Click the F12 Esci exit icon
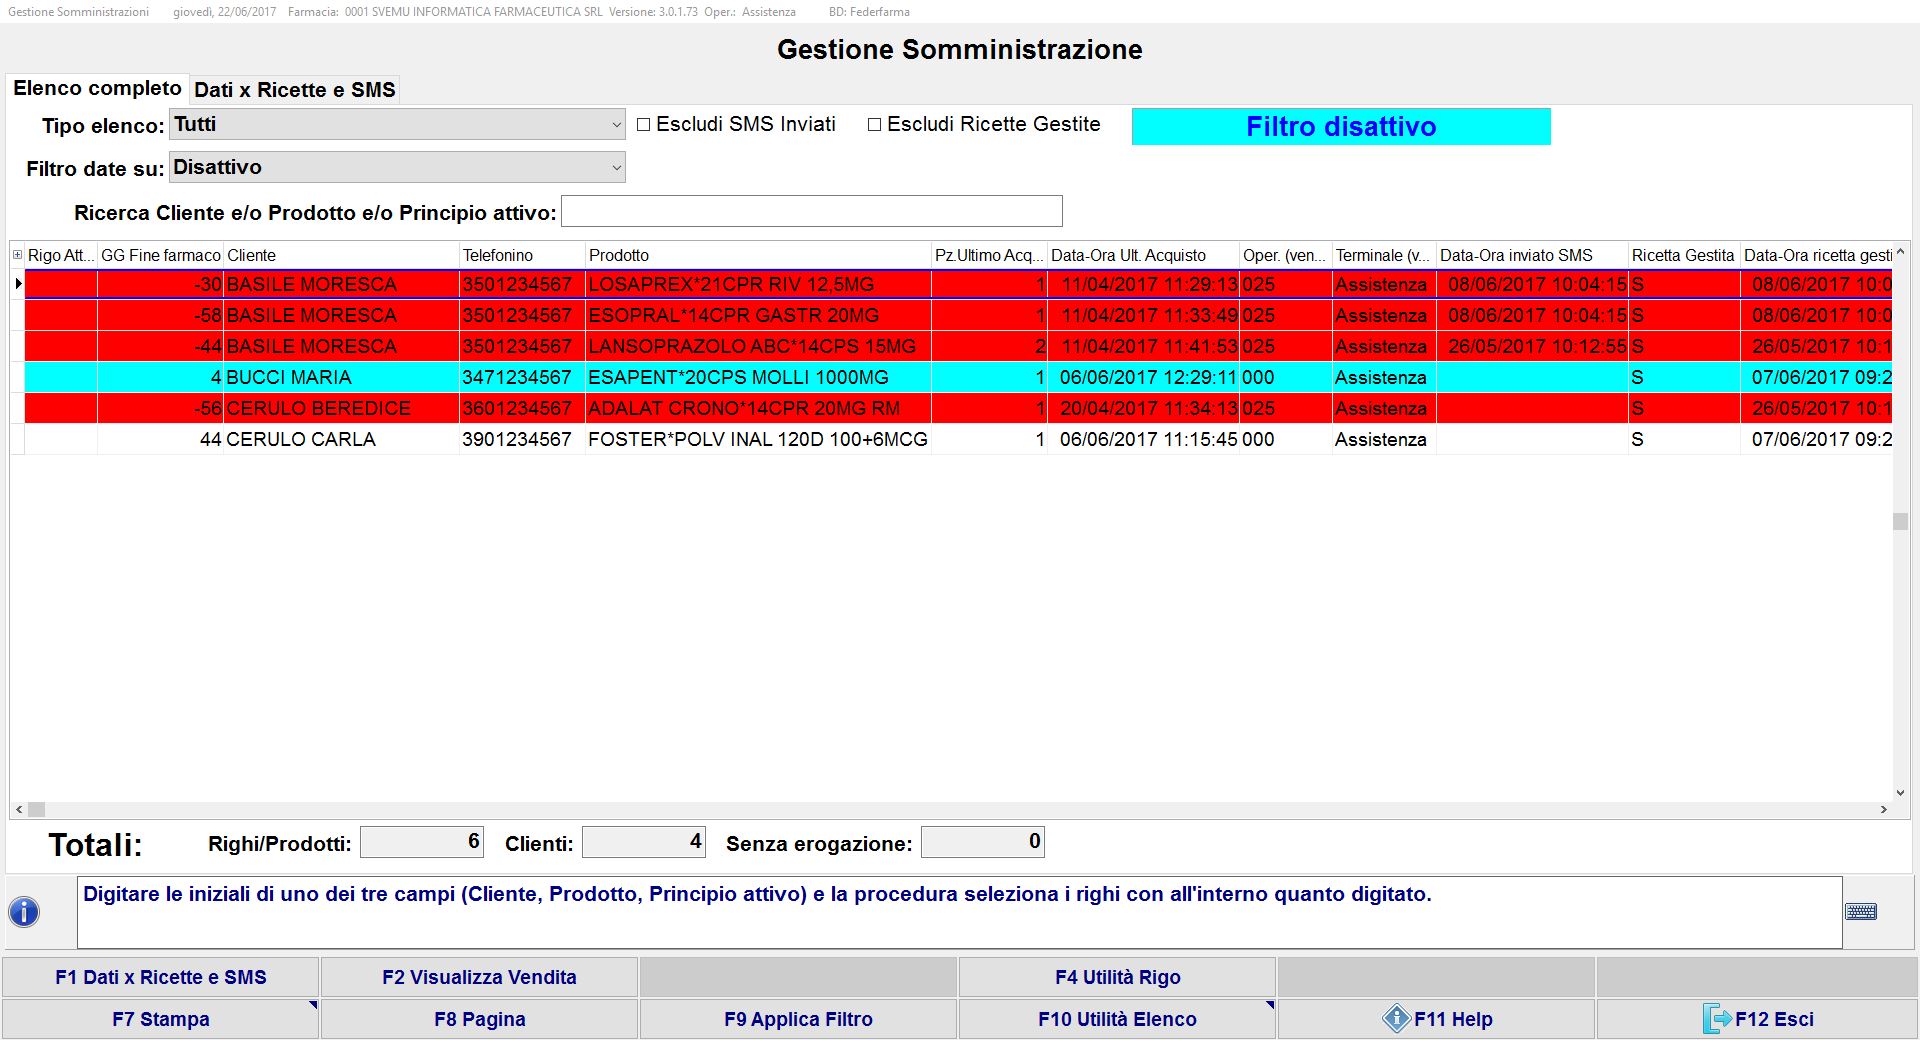The image size is (1920, 1040). click(1716, 1019)
